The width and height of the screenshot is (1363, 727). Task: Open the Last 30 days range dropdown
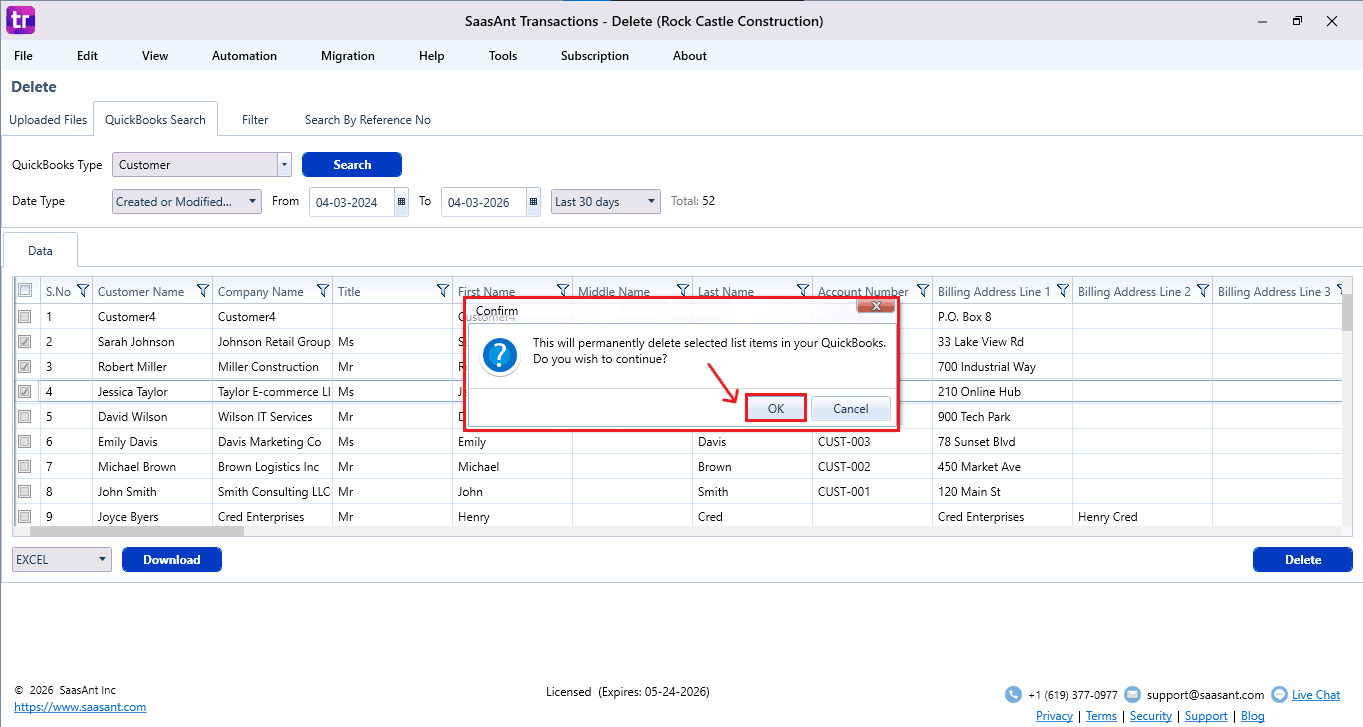tap(652, 202)
